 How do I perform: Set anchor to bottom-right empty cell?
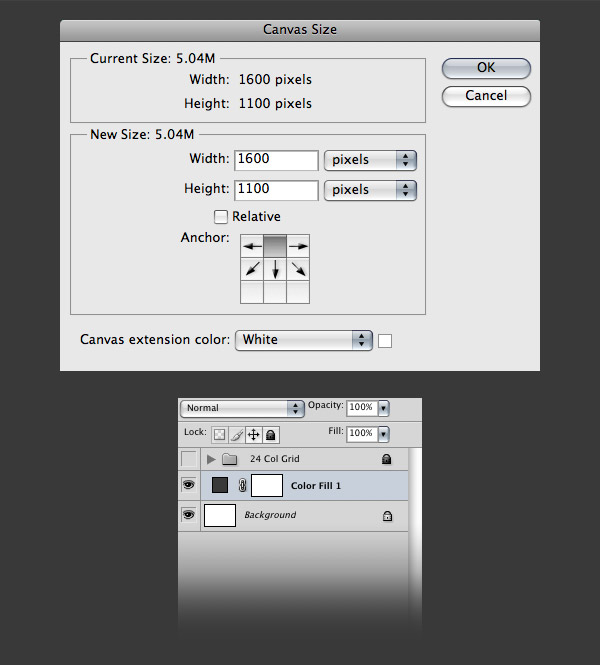point(298,292)
